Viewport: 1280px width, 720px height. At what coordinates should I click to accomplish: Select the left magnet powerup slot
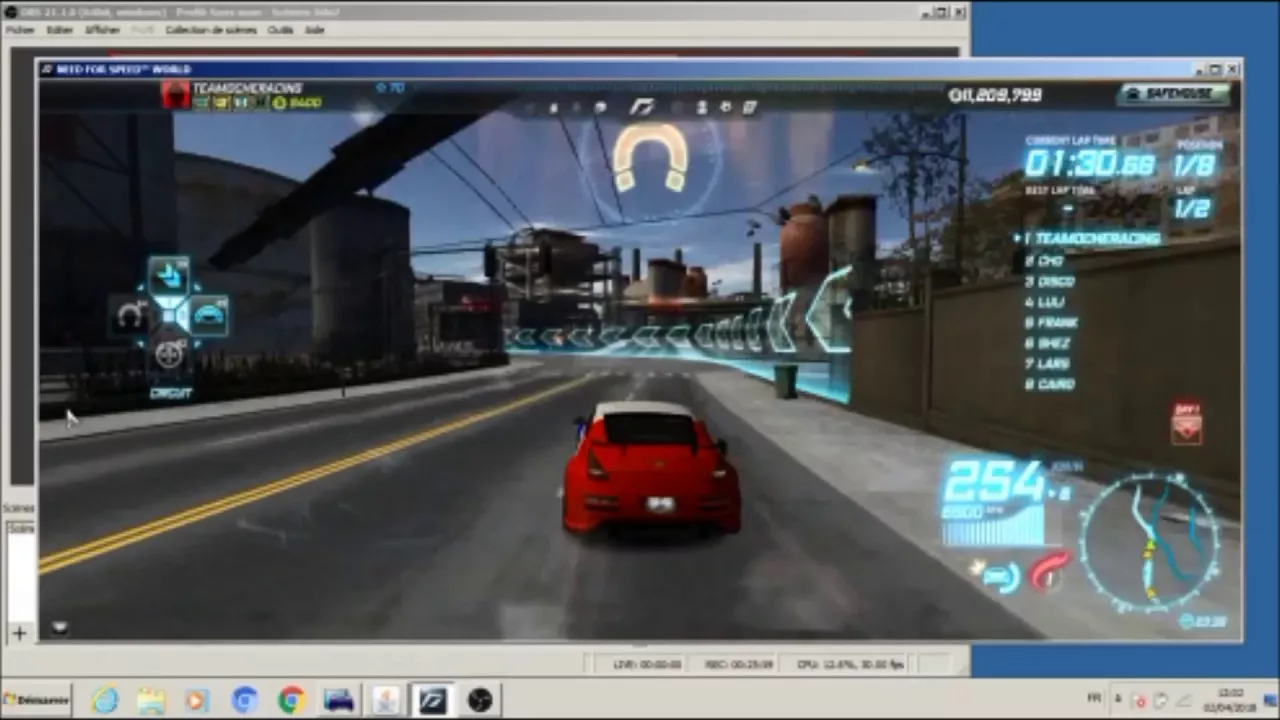(x=130, y=316)
